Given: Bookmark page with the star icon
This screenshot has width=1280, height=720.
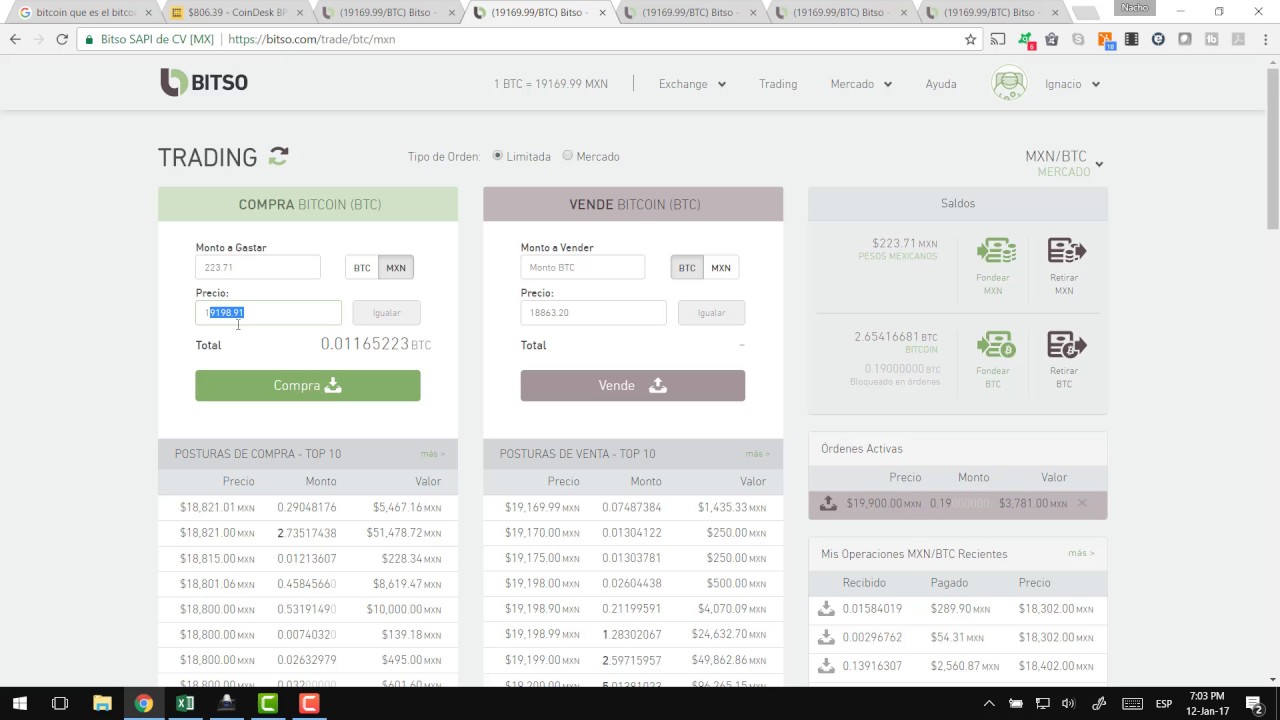Looking at the screenshot, I should [970, 39].
